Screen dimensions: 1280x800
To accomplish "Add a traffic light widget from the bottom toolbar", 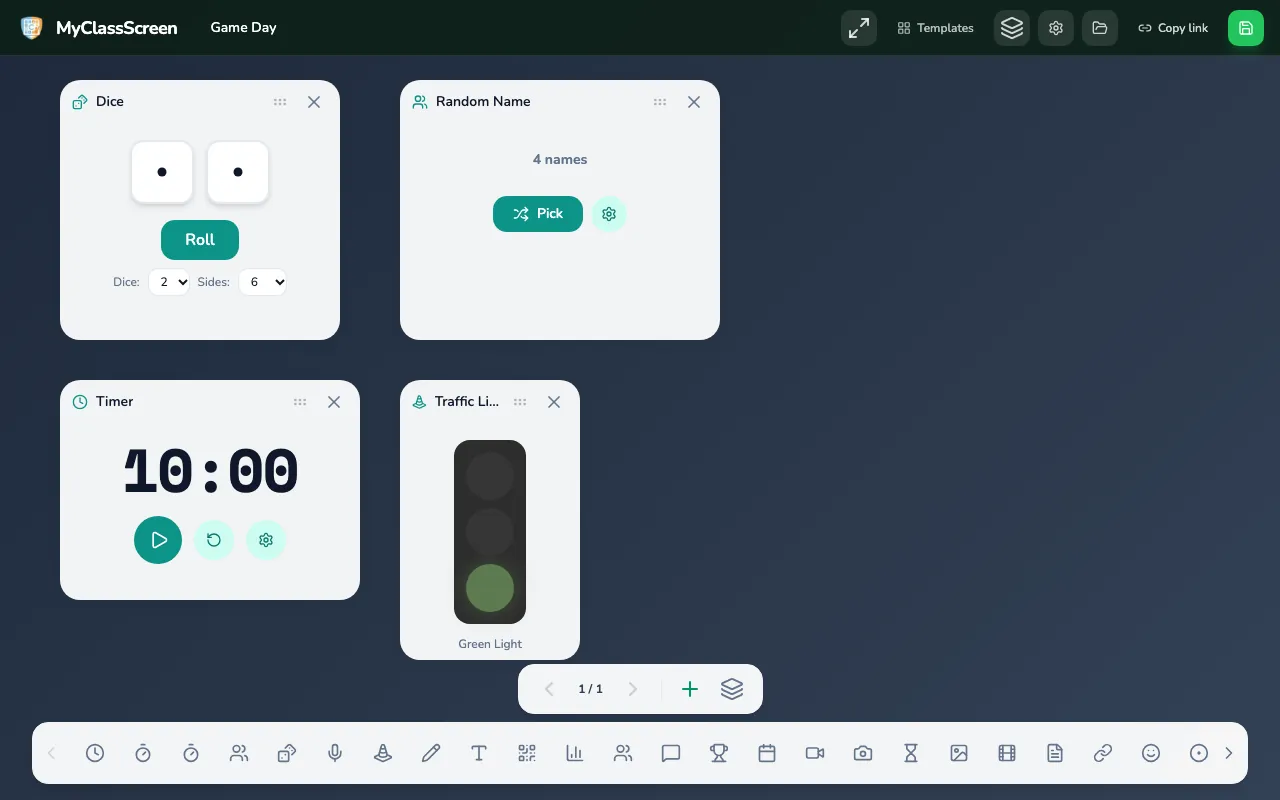I will pos(383,753).
